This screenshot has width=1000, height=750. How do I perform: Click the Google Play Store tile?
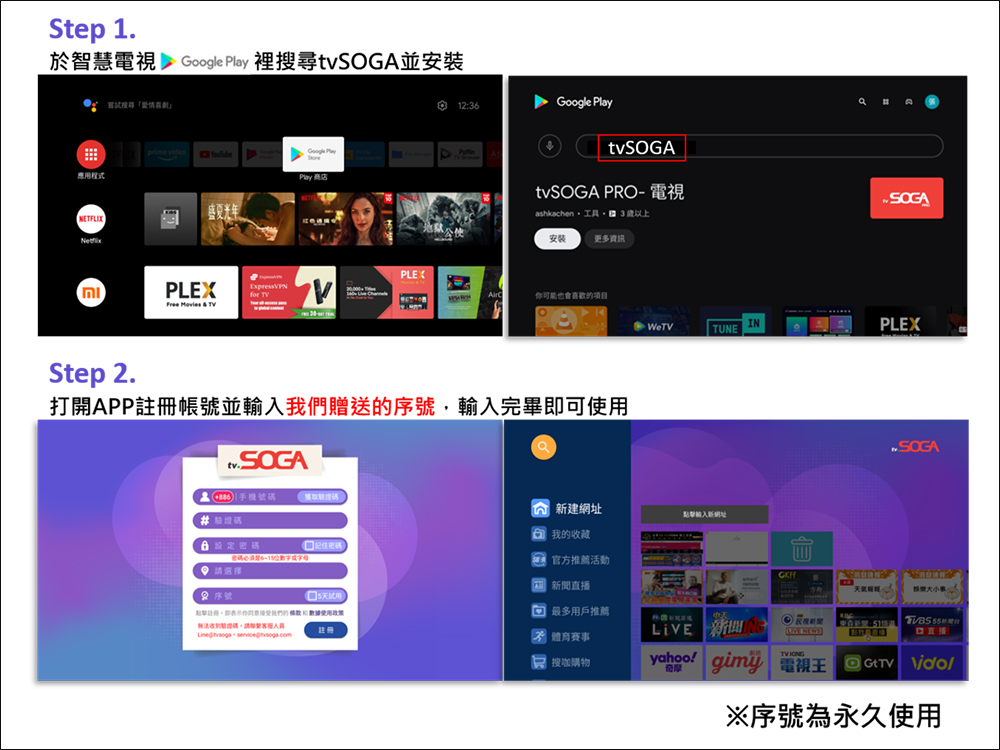(x=313, y=153)
